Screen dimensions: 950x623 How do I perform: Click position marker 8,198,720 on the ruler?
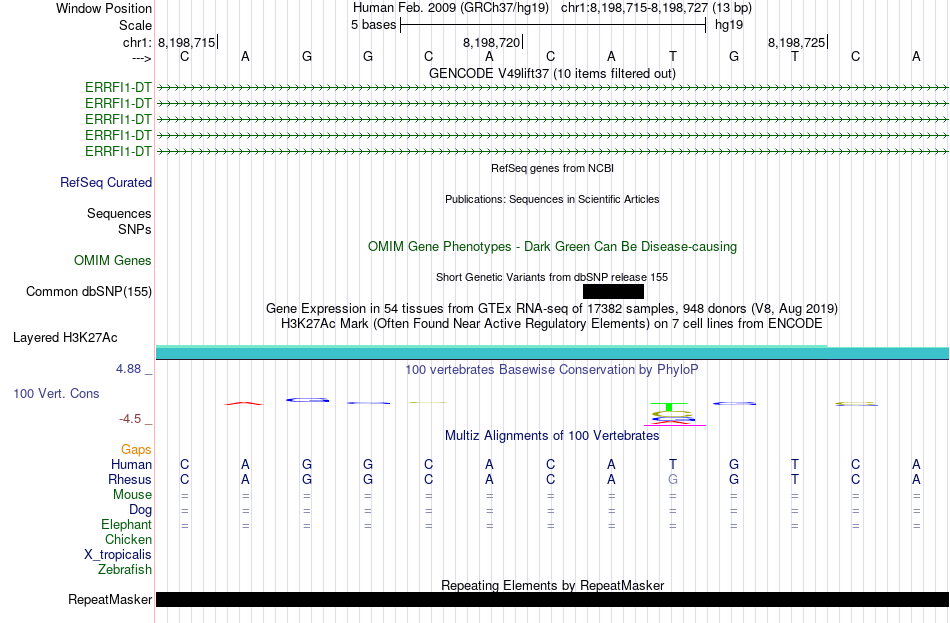coord(491,42)
